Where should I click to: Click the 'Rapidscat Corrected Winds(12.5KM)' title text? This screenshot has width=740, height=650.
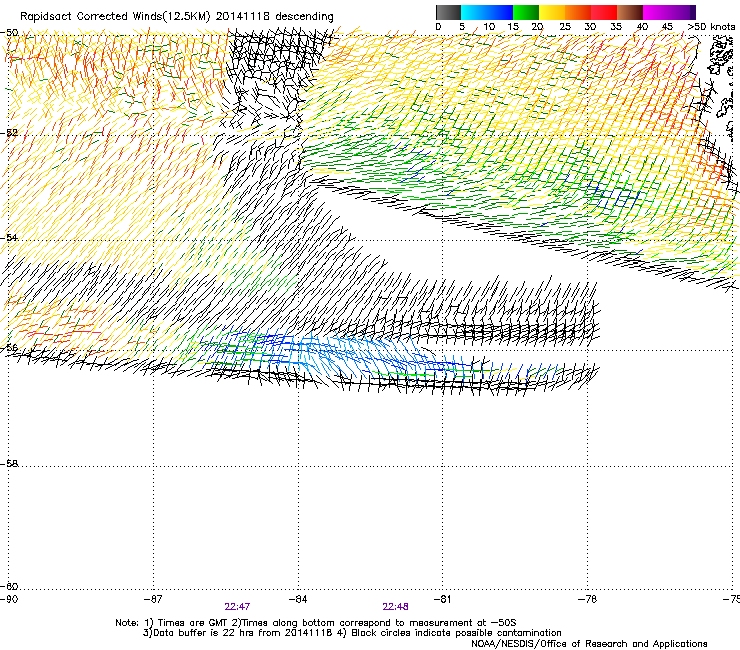point(115,17)
